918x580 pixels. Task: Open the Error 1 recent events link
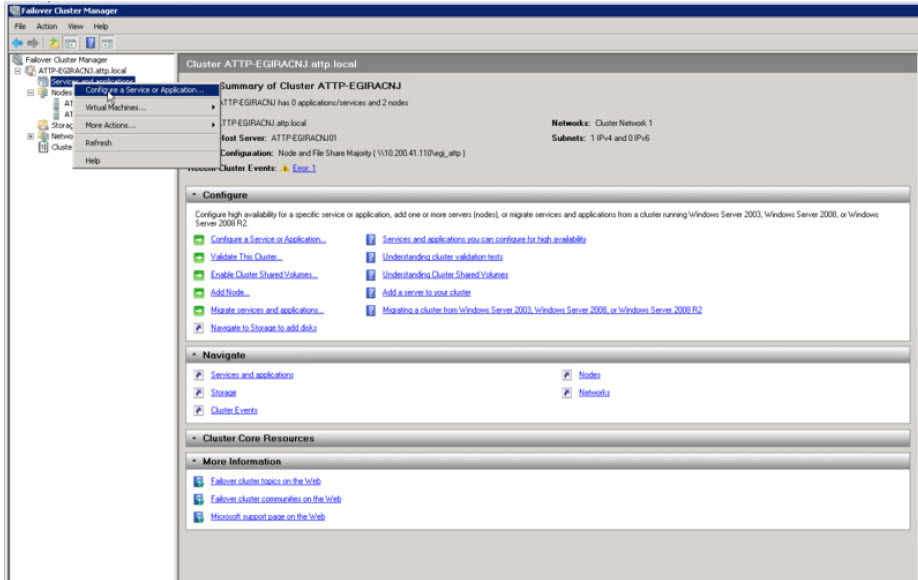[304, 169]
